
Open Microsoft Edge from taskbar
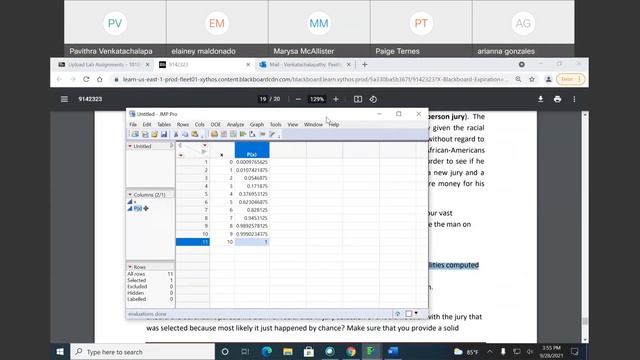pos(267,351)
